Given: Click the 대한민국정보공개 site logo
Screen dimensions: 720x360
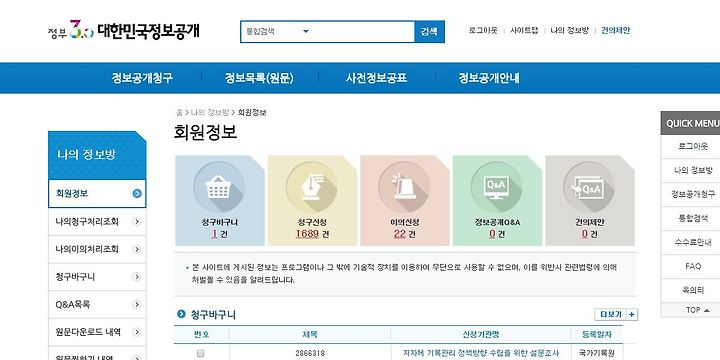Looking at the screenshot, I should pos(124,30).
